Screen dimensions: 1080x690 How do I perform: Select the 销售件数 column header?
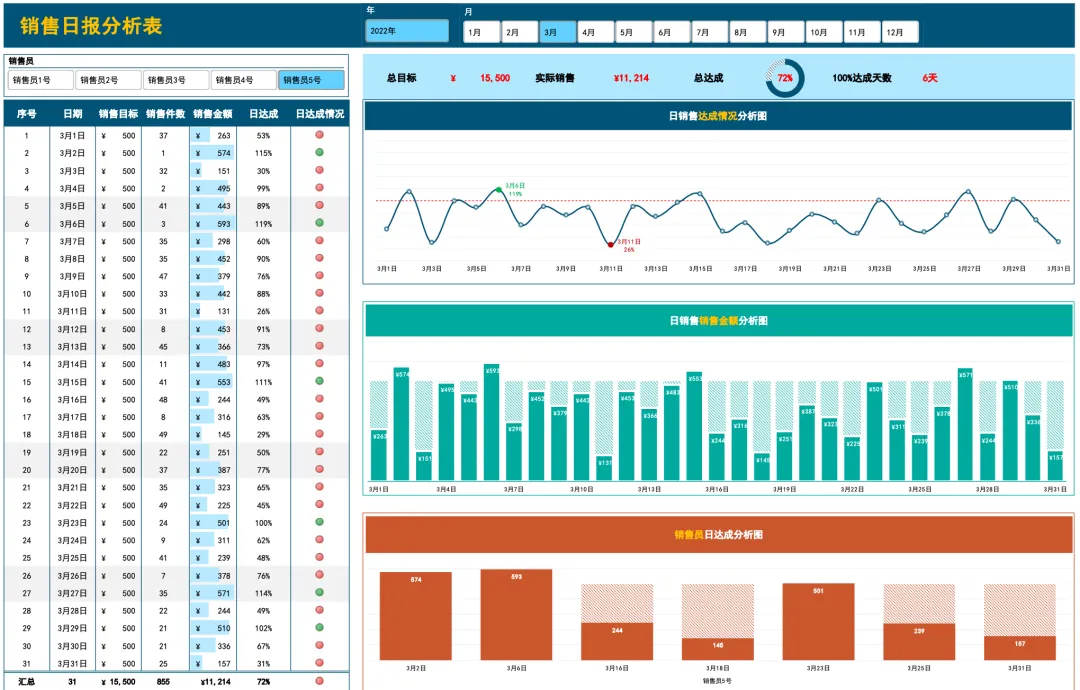click(x=165, y=114)
